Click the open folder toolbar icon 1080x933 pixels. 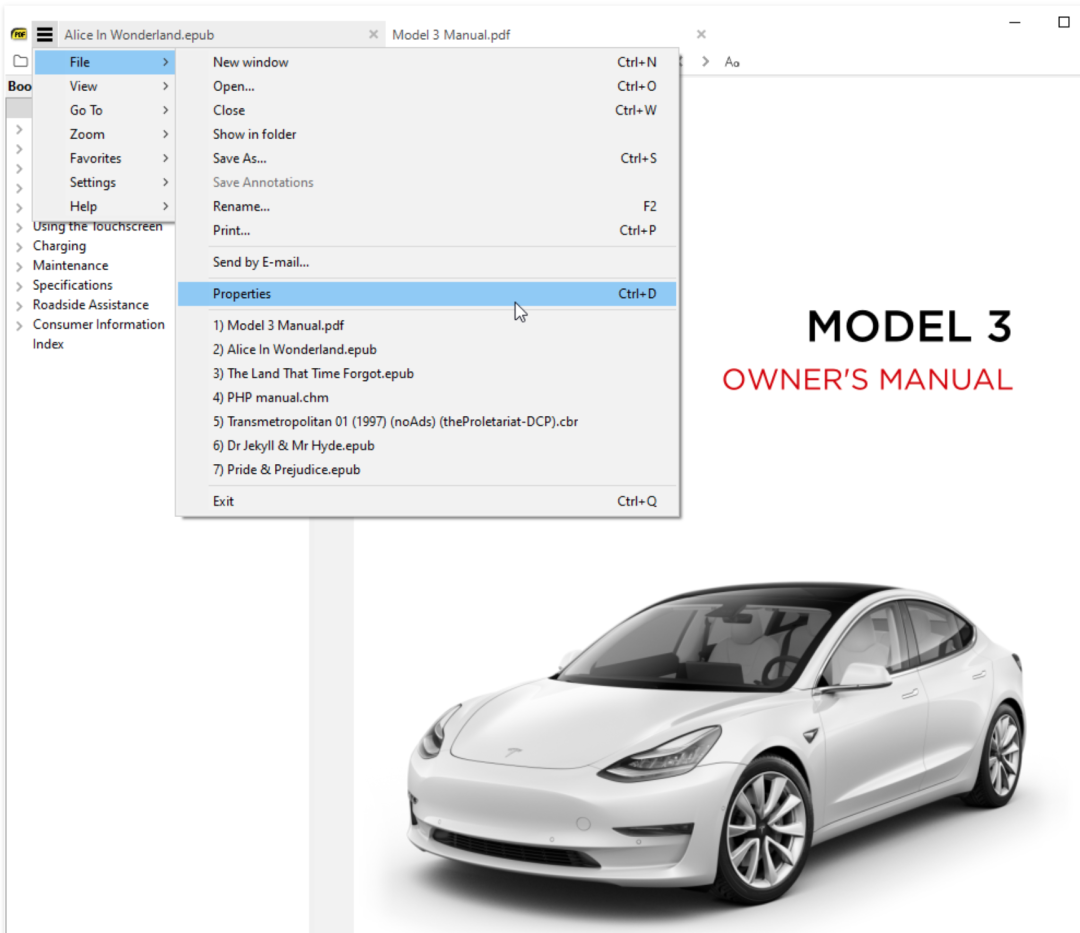21,61
